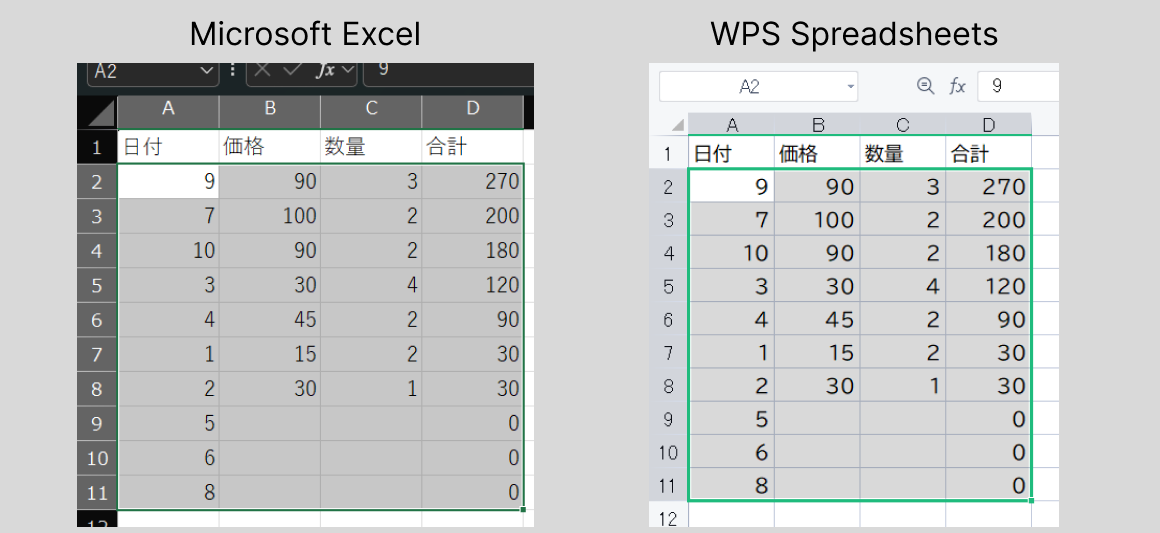Select row 1 header in Excel
1160x533 pixels.
pyautogui.click(x=97, y=147)
